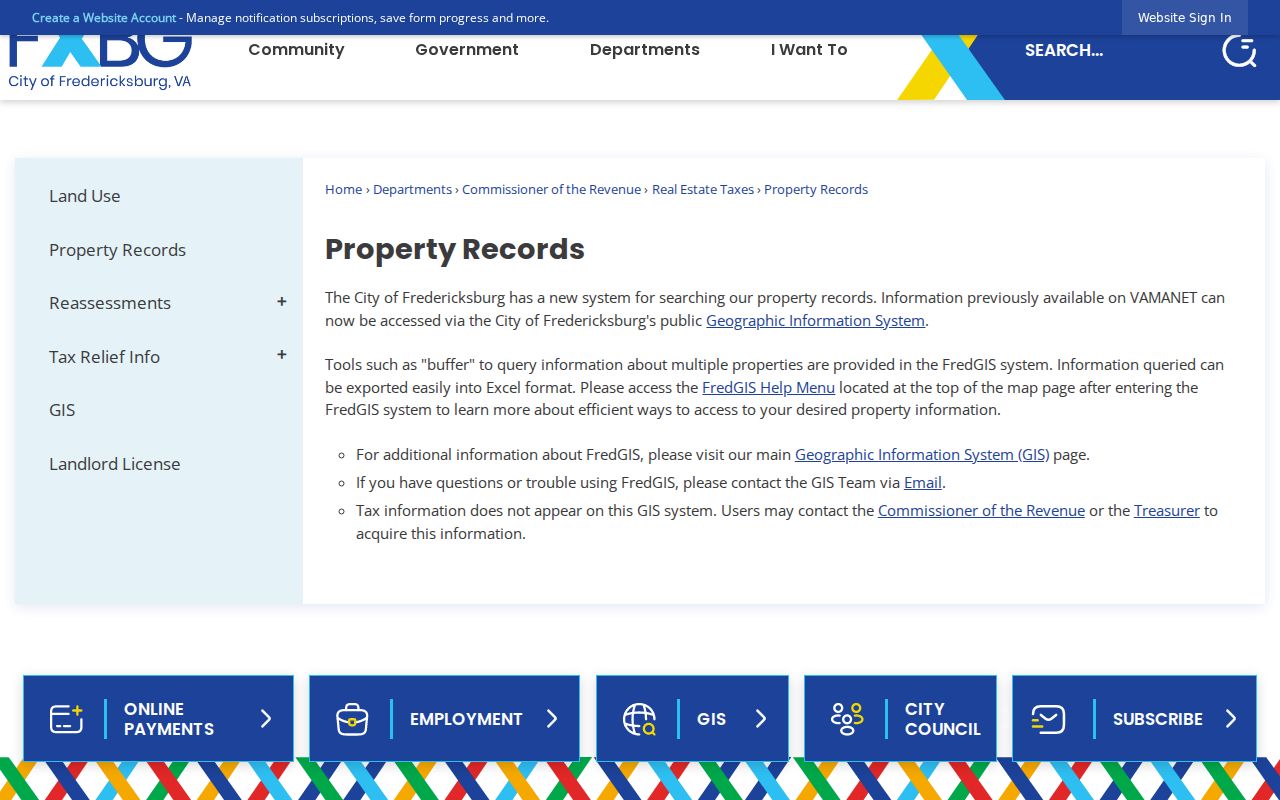Image resolution: width=1280 pixels, height=800 pixels.
Task: Click the Employment briefcase icon
Action: [352, 718]
